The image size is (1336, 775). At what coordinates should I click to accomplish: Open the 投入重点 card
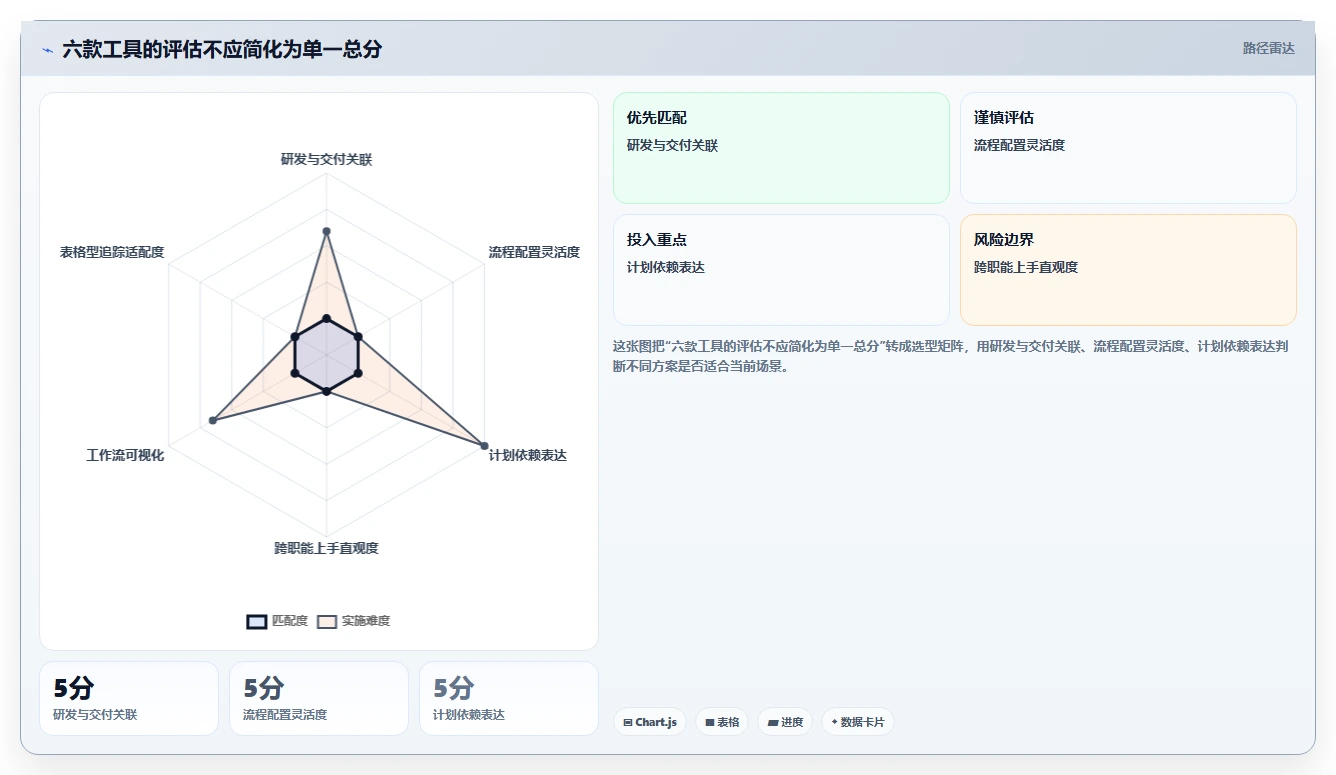781,270
